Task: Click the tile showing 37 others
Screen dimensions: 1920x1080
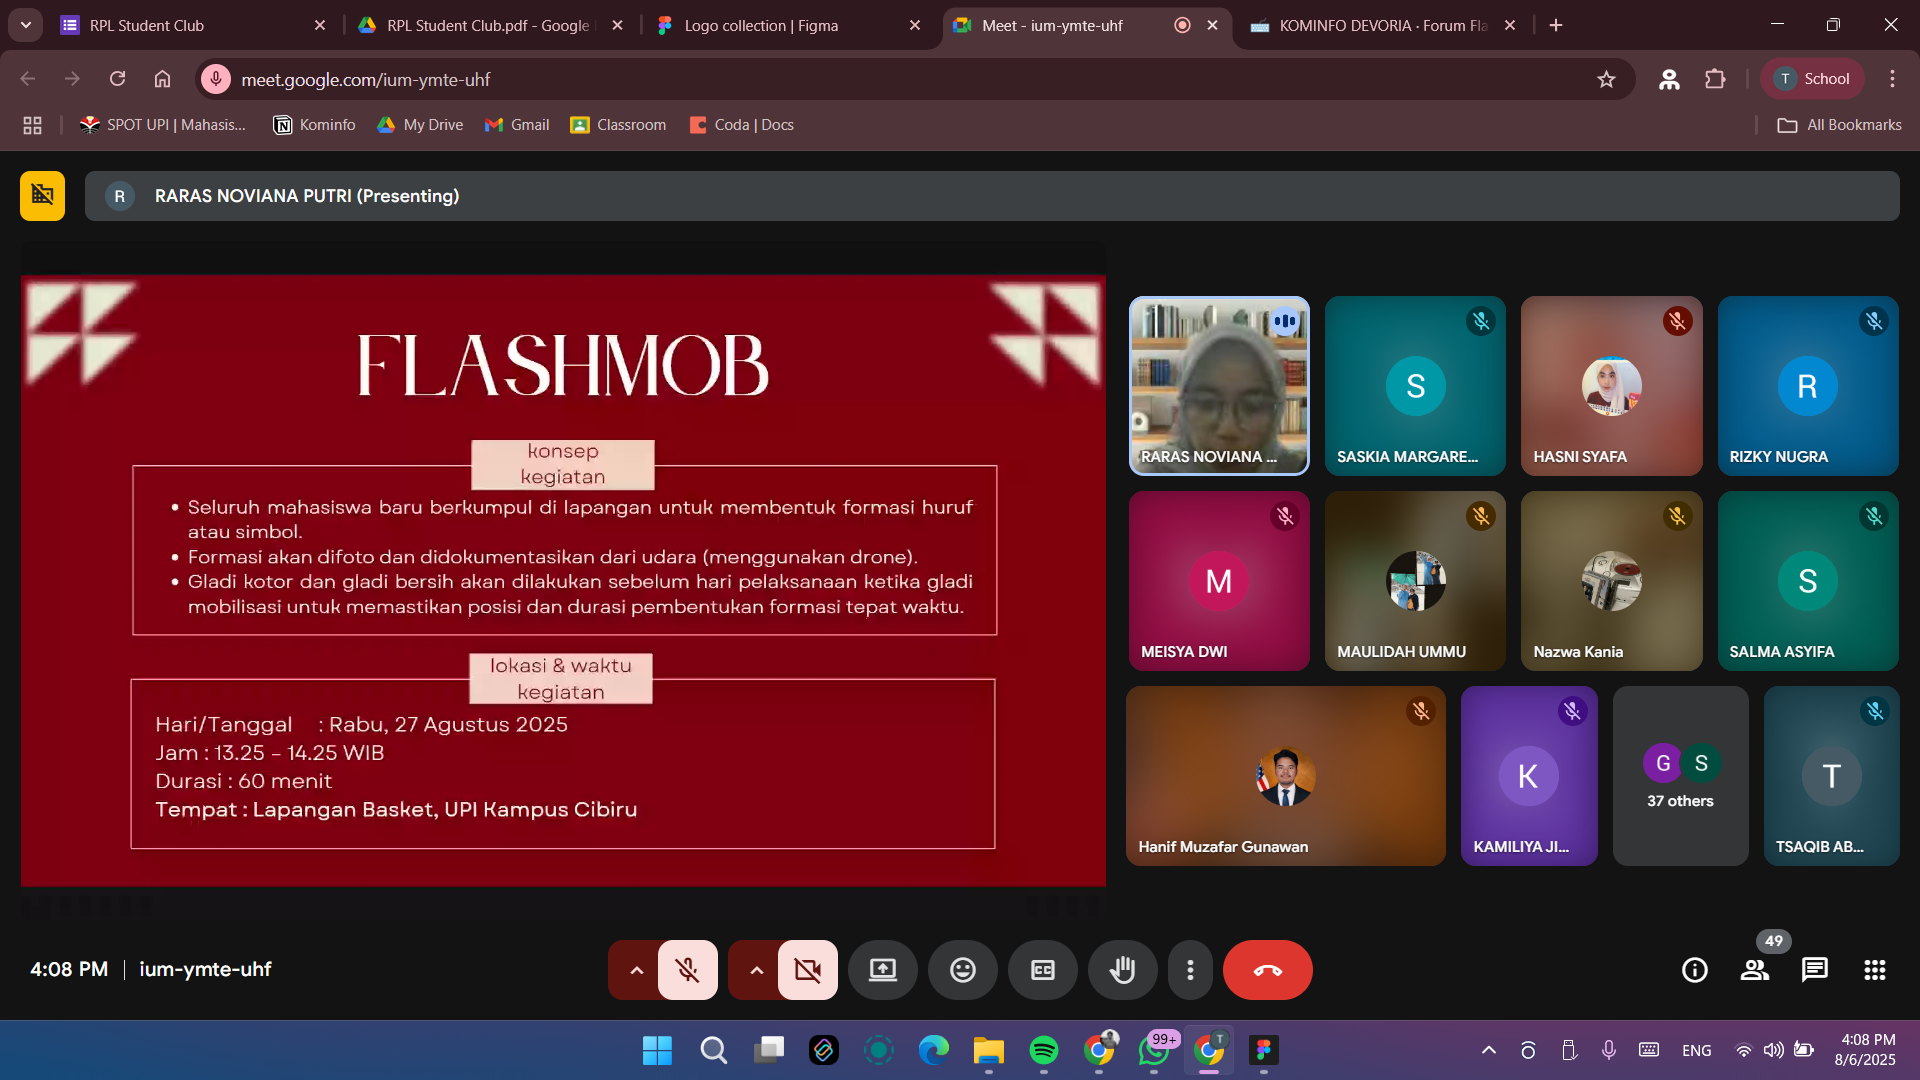Action: [x=1679, y=776]
